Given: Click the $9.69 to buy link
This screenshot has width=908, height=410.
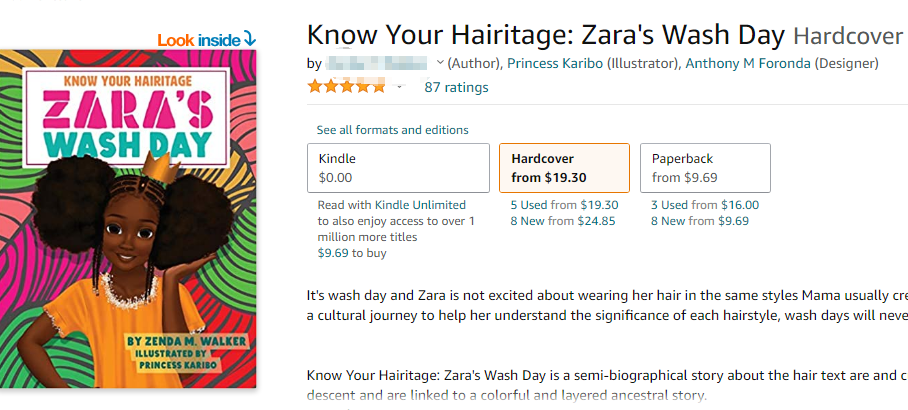Looking at the screenshot, I should click(351, 253).
